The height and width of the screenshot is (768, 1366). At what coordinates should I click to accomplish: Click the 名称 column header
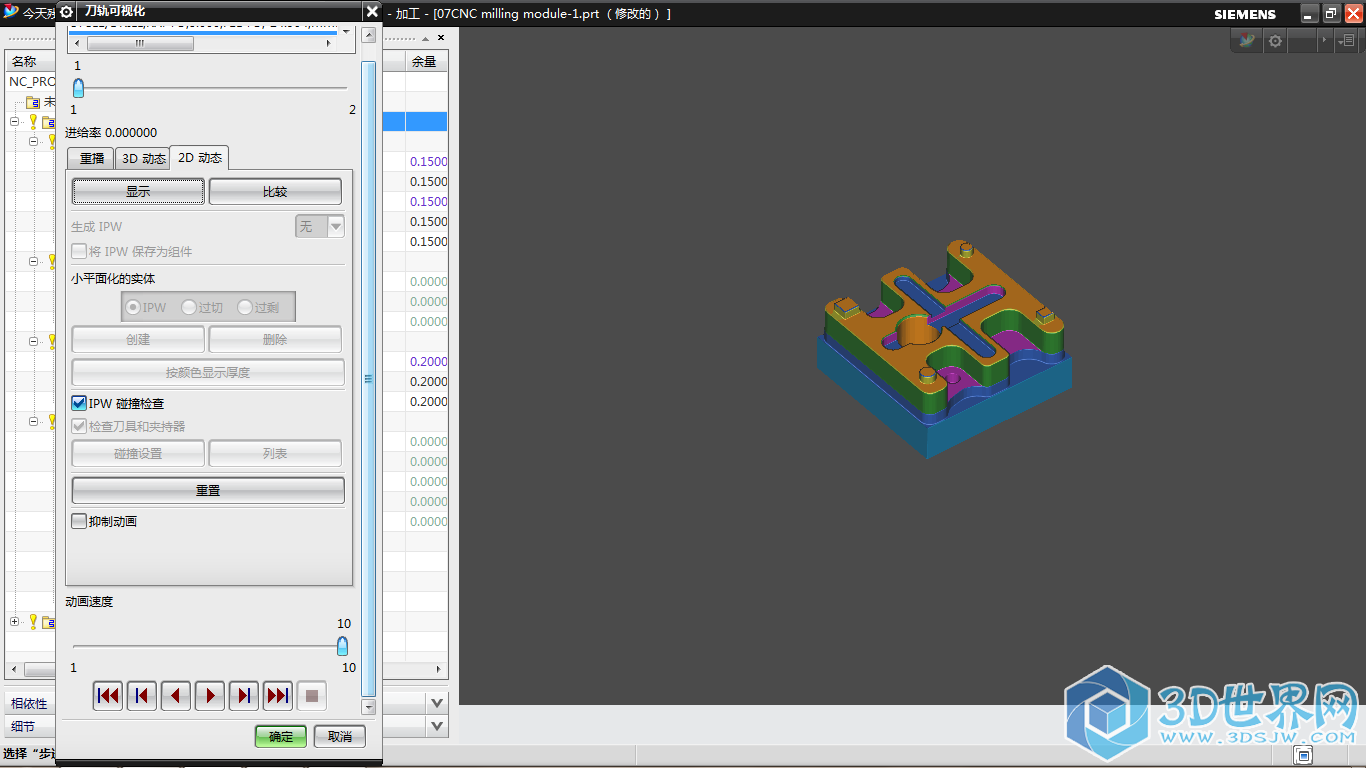(x=23, y=61)
